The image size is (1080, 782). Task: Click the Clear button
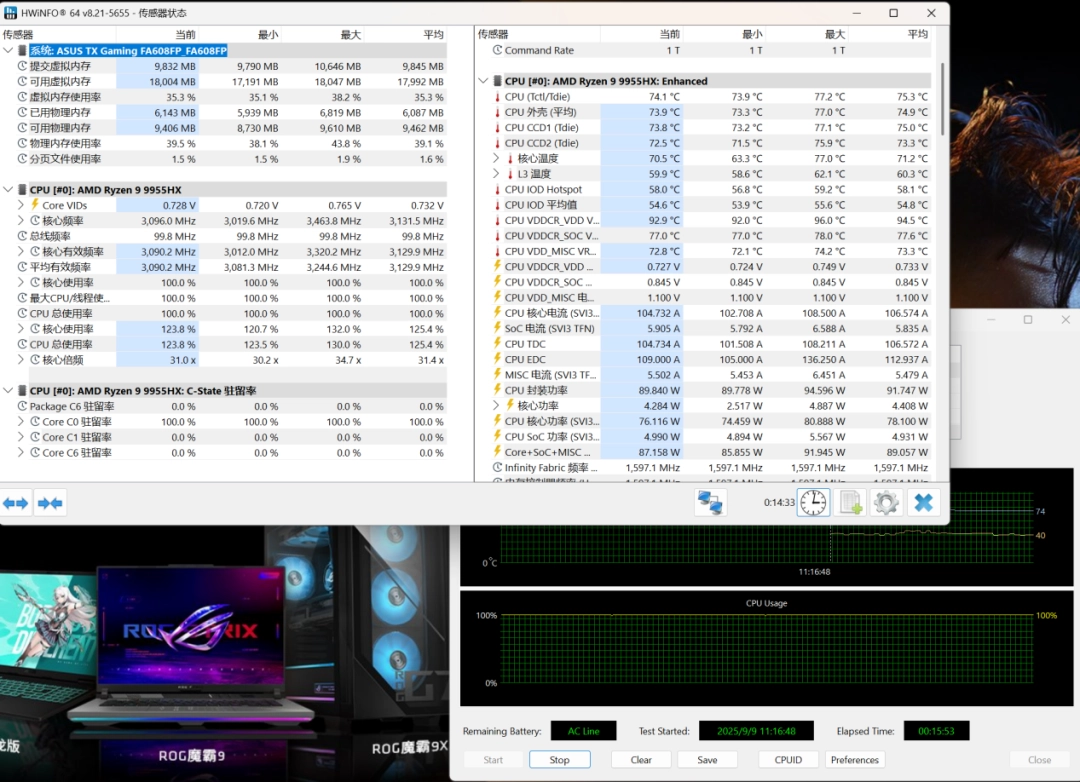tap(641, 760)
